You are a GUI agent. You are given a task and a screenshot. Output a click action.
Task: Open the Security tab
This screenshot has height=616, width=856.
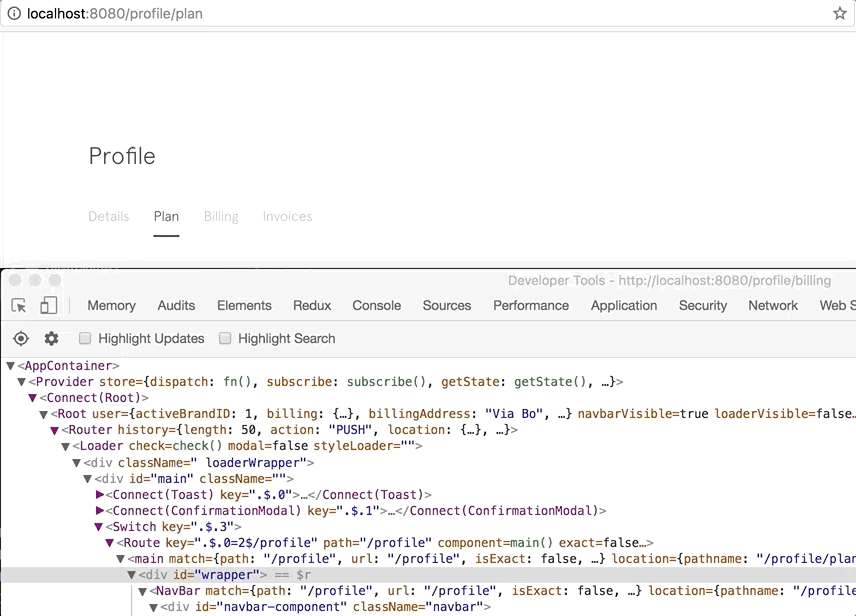[703, 305]
